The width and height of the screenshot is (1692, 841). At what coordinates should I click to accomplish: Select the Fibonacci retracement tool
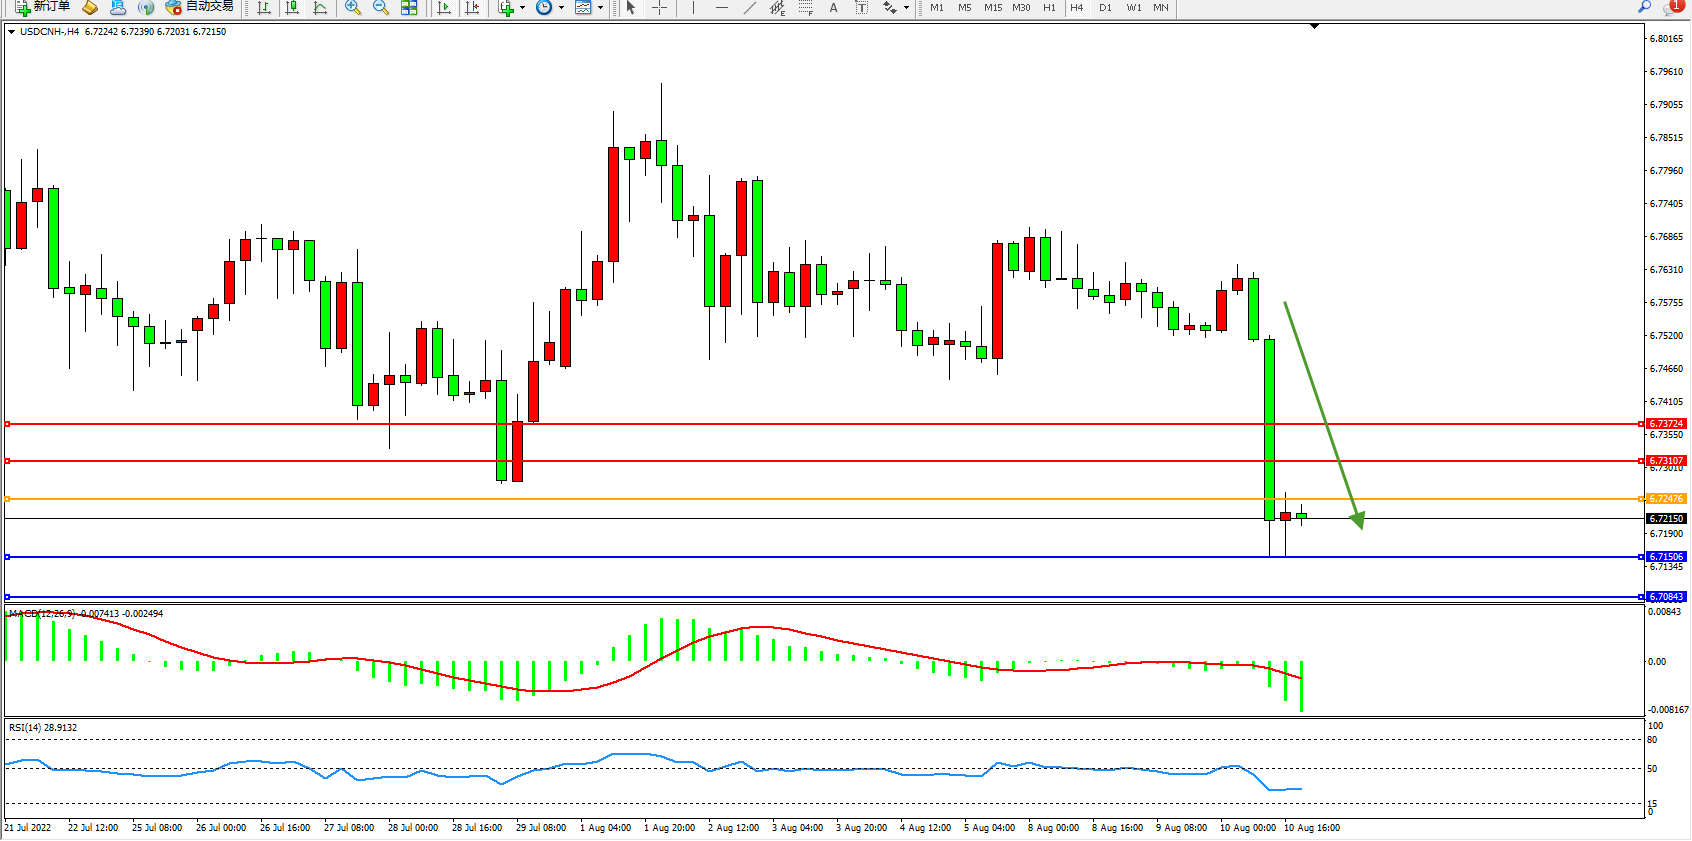[x=805, y=7]
